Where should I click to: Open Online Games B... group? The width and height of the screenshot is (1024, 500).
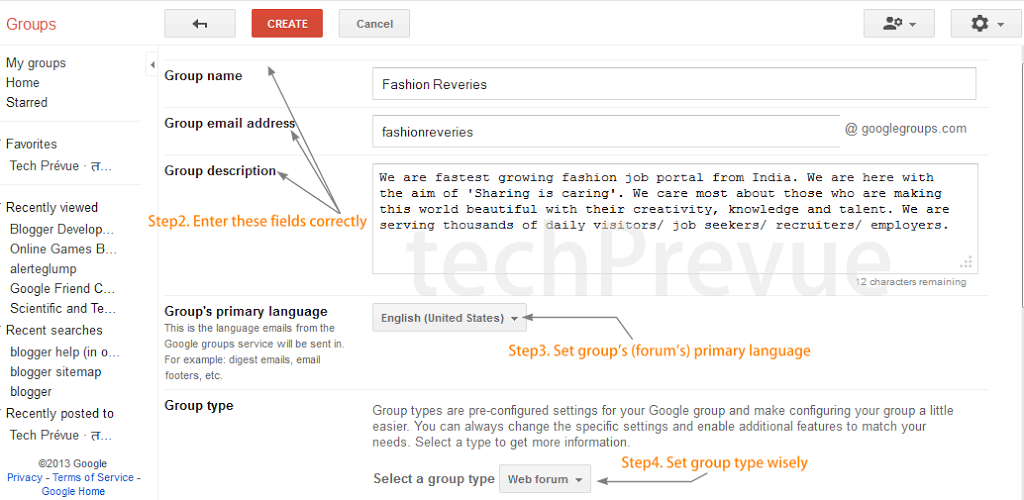coord(63,249)
